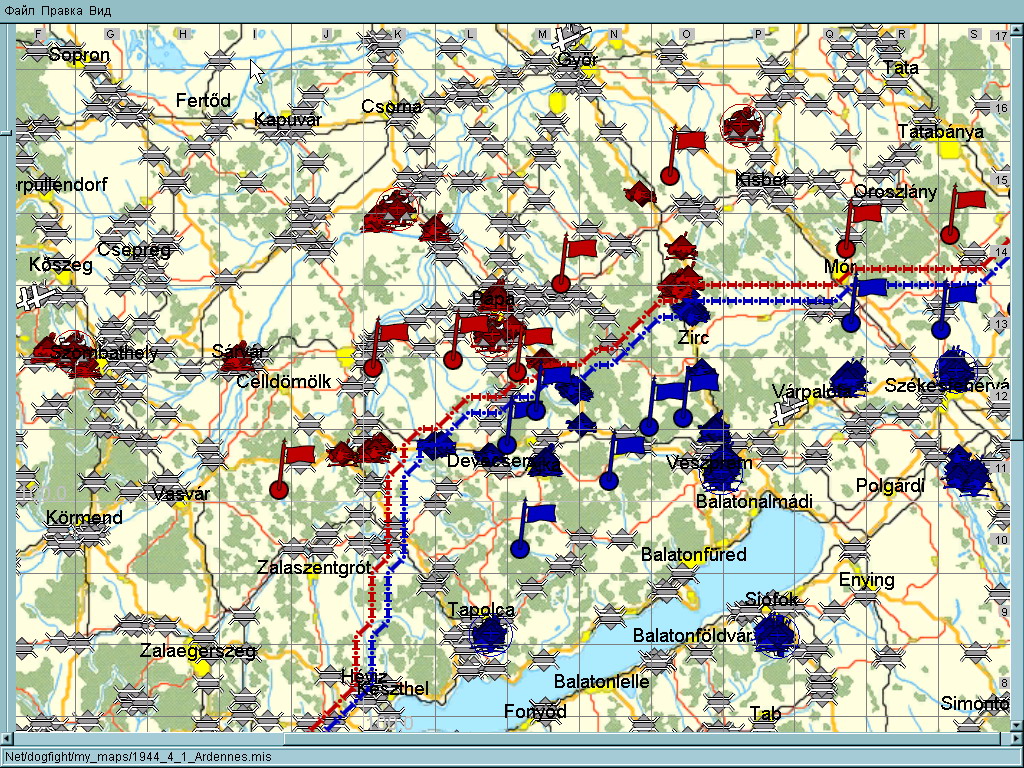Click the red flag northwest of Kisbér

click(x=688, y=140)
